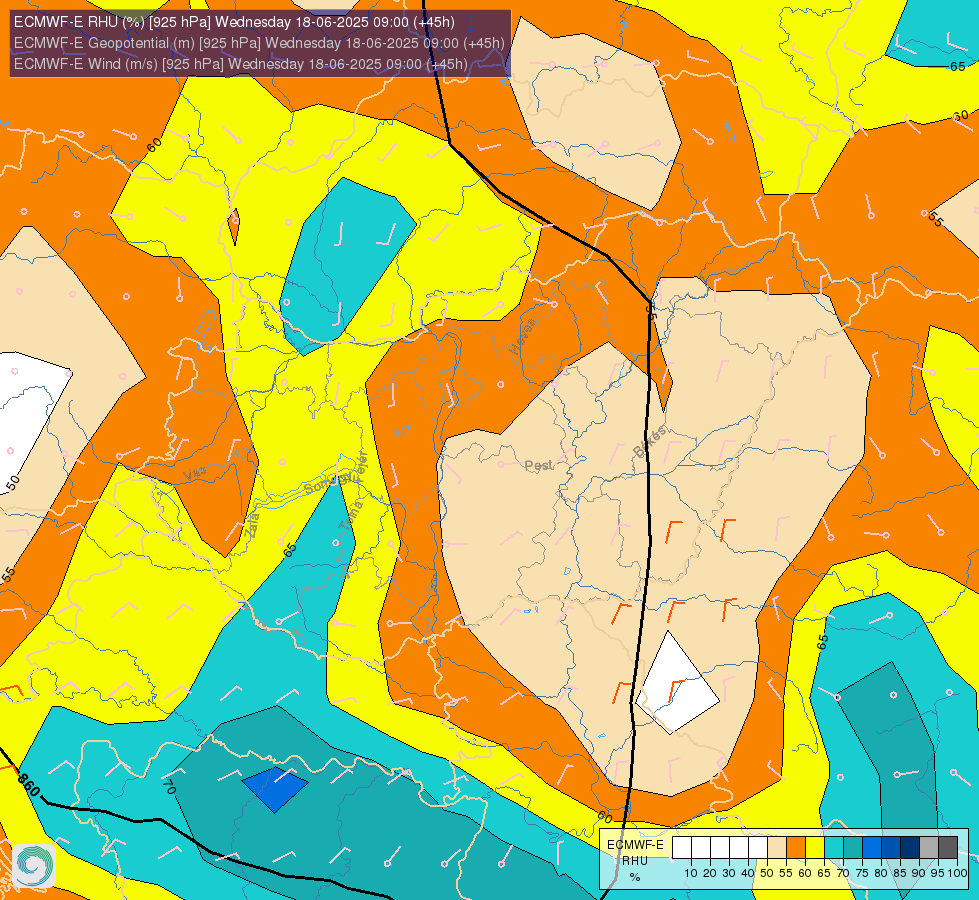Click the legend tick value 10

point(691,873)
